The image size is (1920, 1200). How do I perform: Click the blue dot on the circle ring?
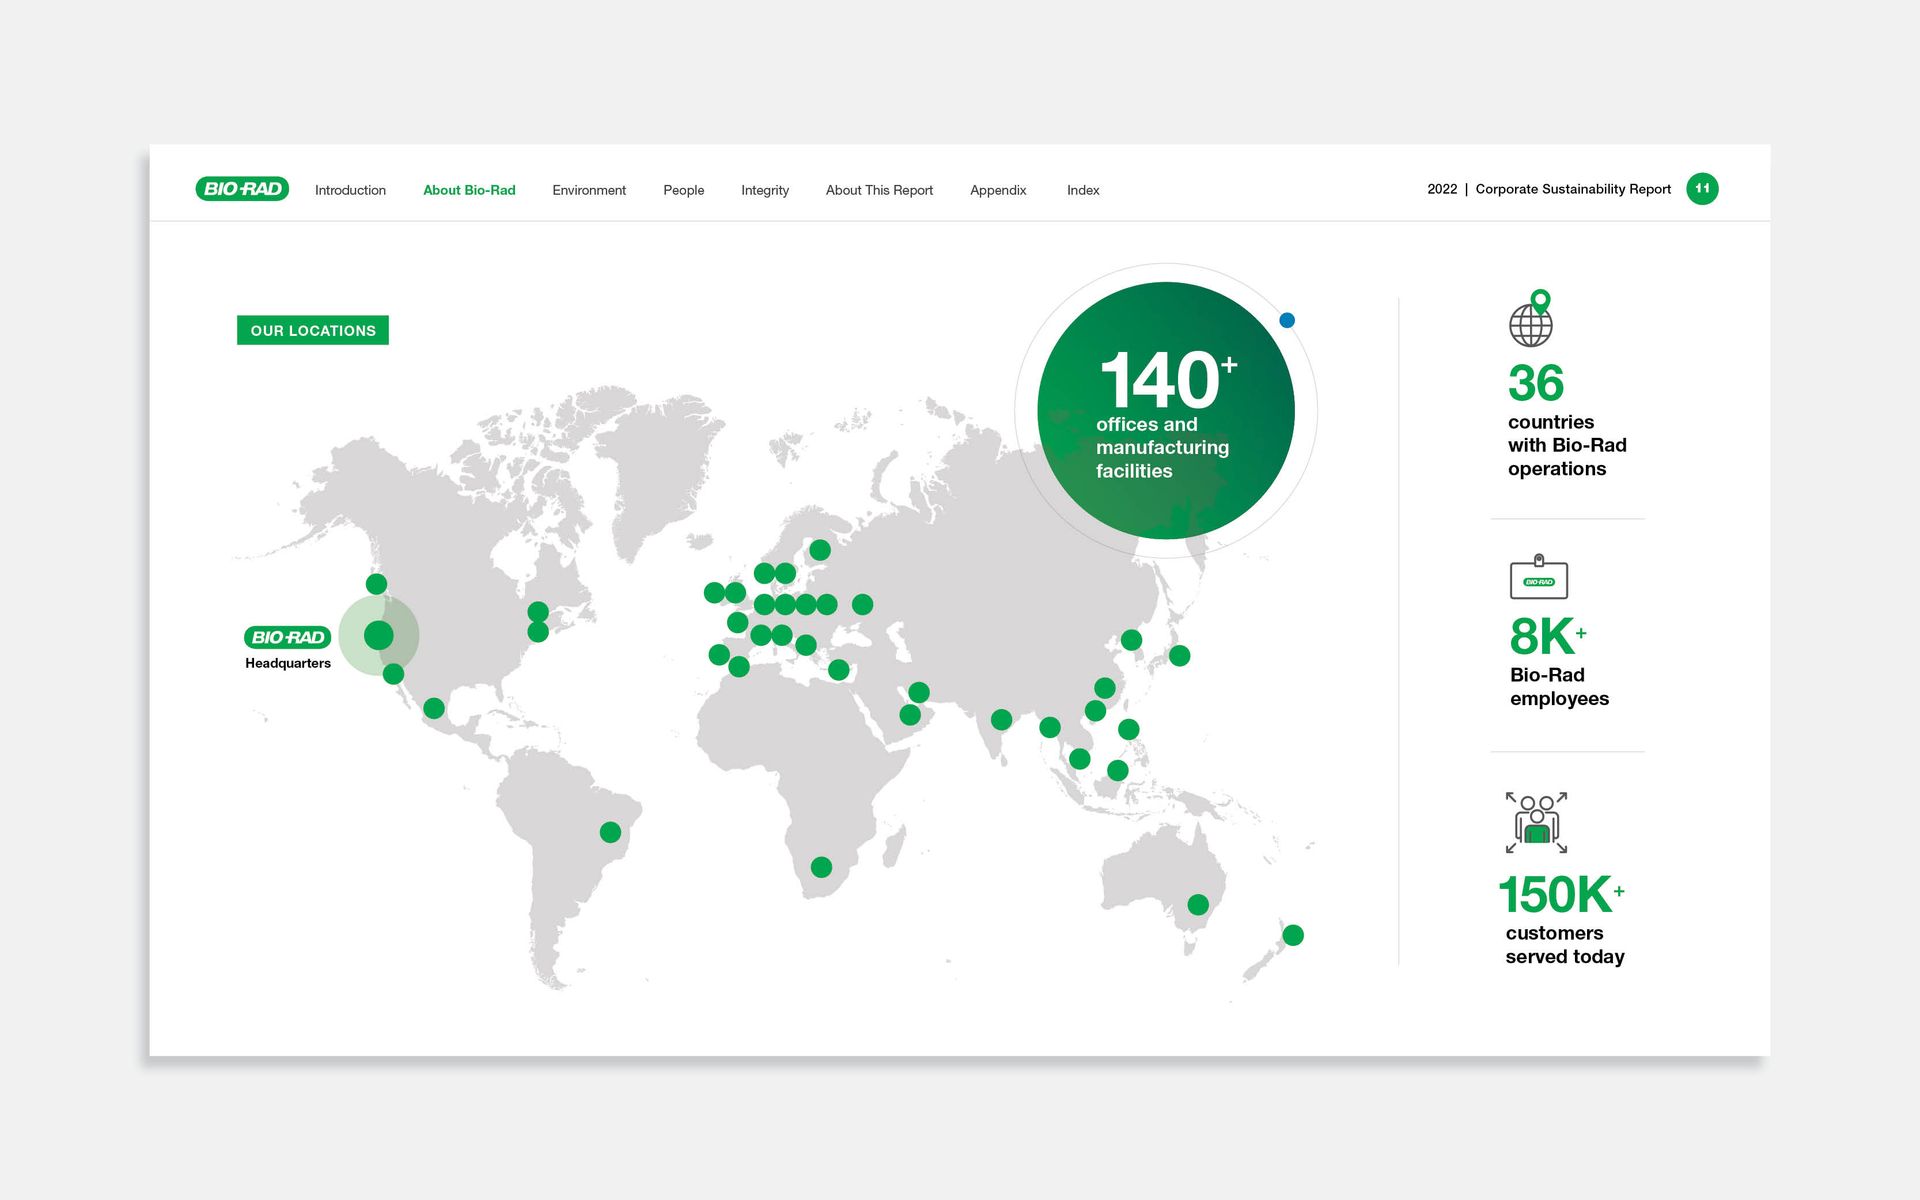1287,320
